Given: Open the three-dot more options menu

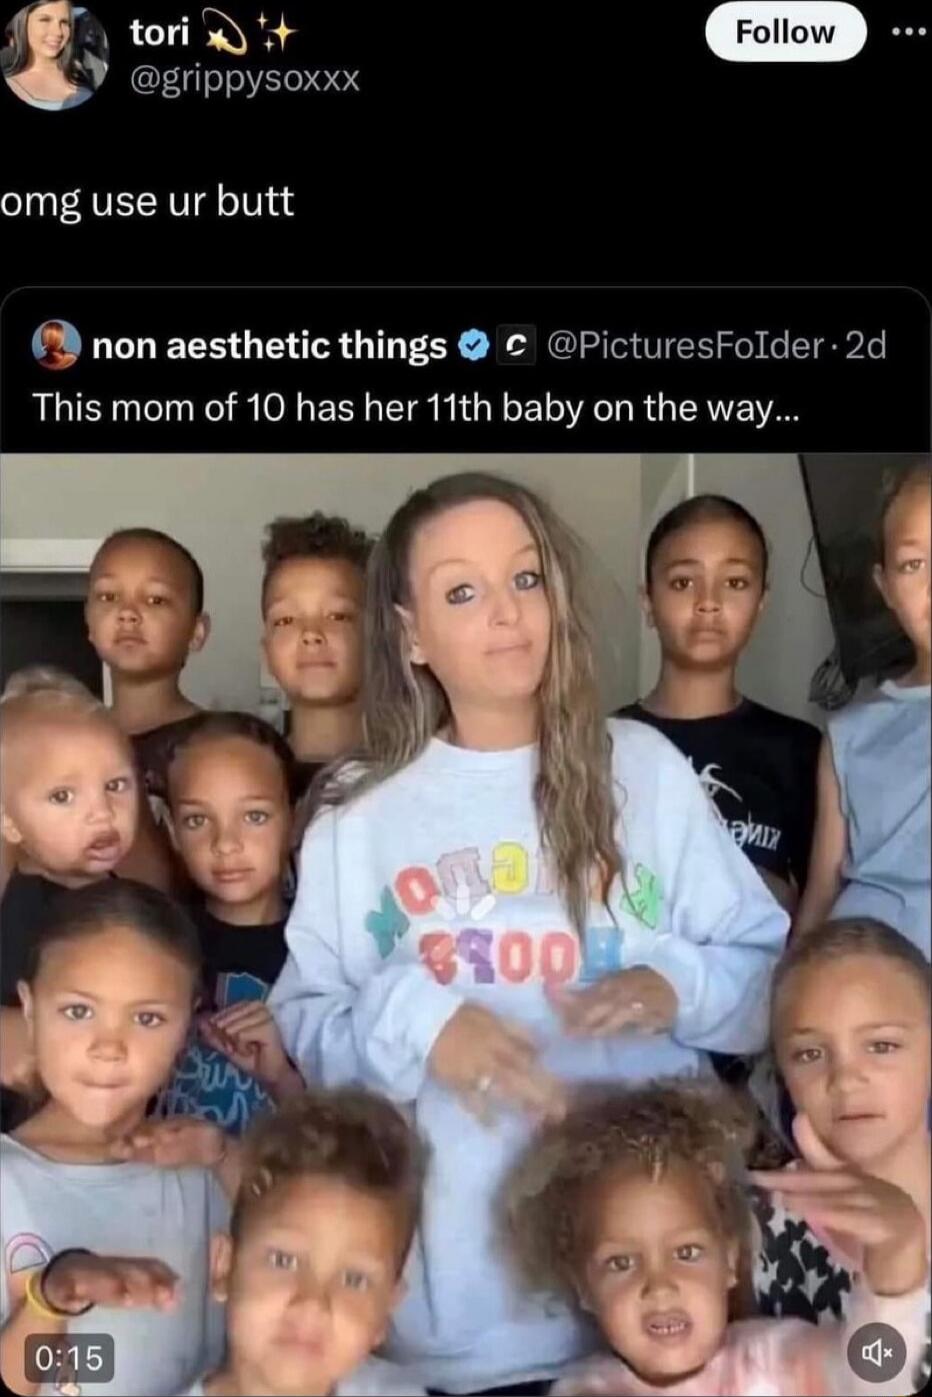Looking at the screenshot, I should 910,31.
